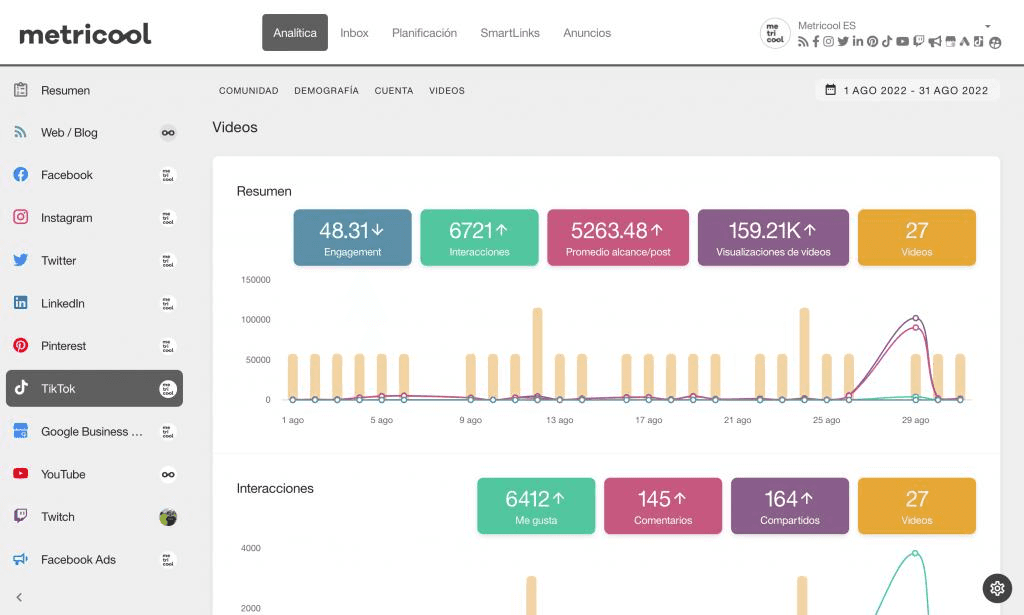Click the YouTube icon in header brand row
This screenshot has height=615, width=1024.
[903, 42]
